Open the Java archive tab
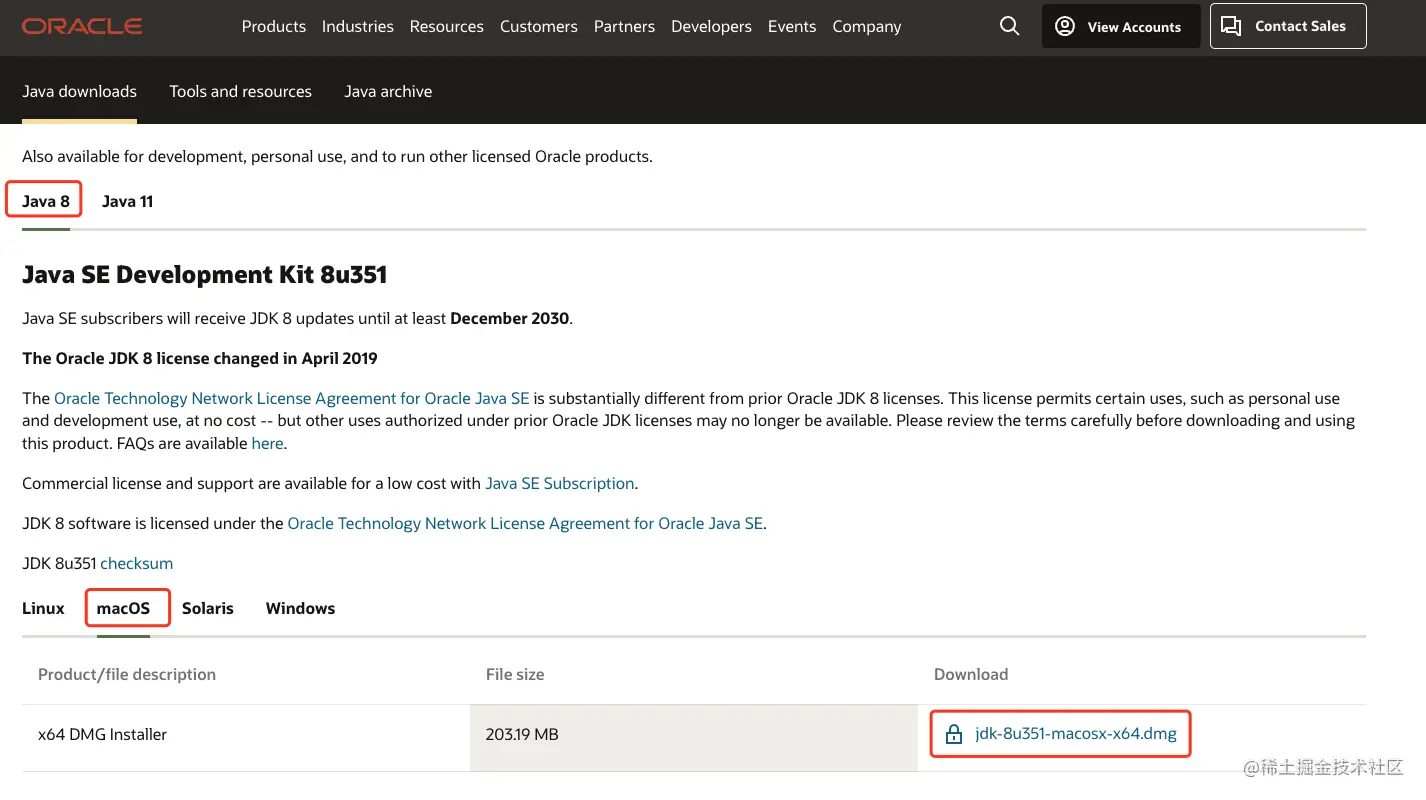This screenshot has width=1426, height=800. pyautogui.click(x=388, y=91)
